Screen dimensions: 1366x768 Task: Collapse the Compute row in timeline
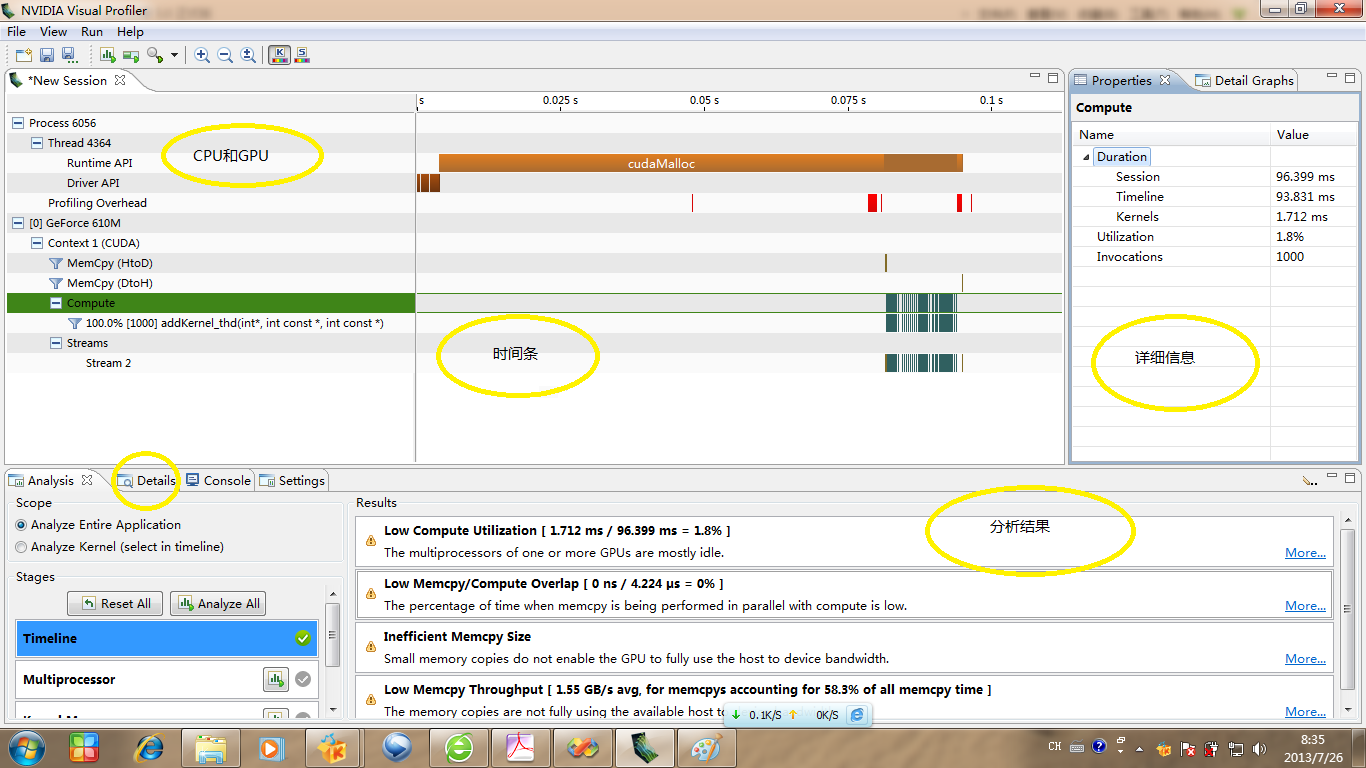pyautogui.click(x=57, y=303)
